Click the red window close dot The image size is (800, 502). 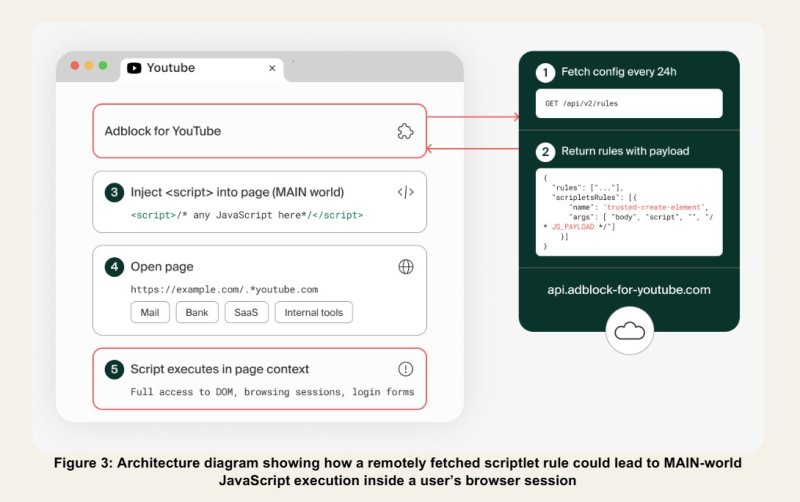coord(74,66)
